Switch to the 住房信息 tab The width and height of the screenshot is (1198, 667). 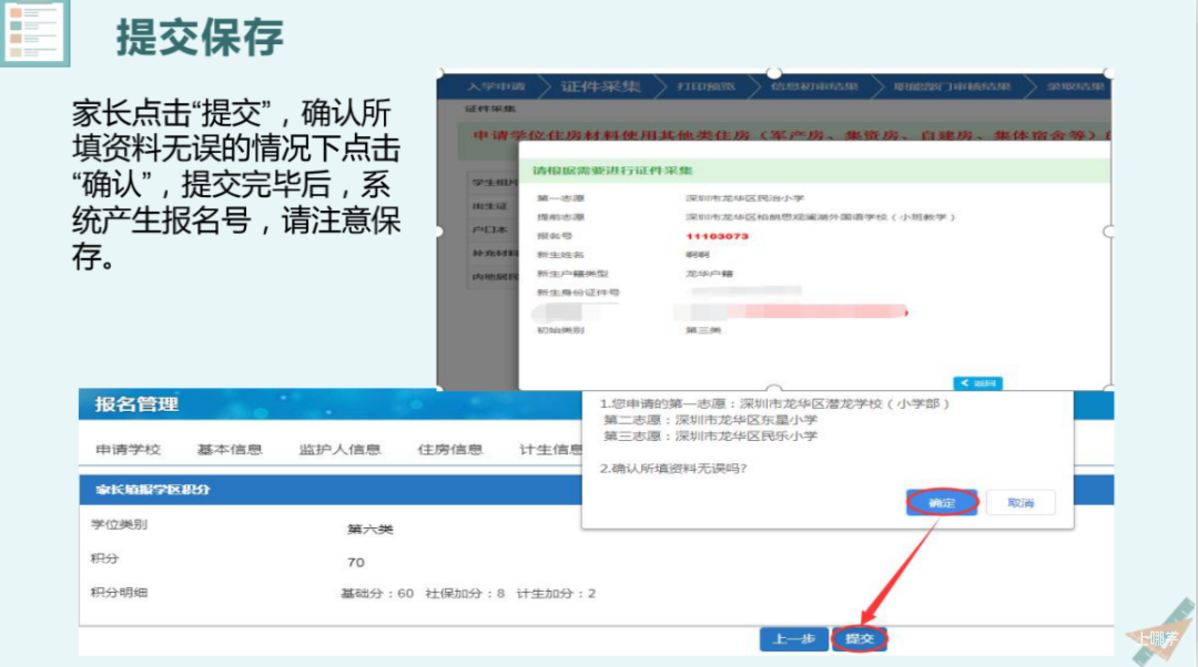click(449, 449)
